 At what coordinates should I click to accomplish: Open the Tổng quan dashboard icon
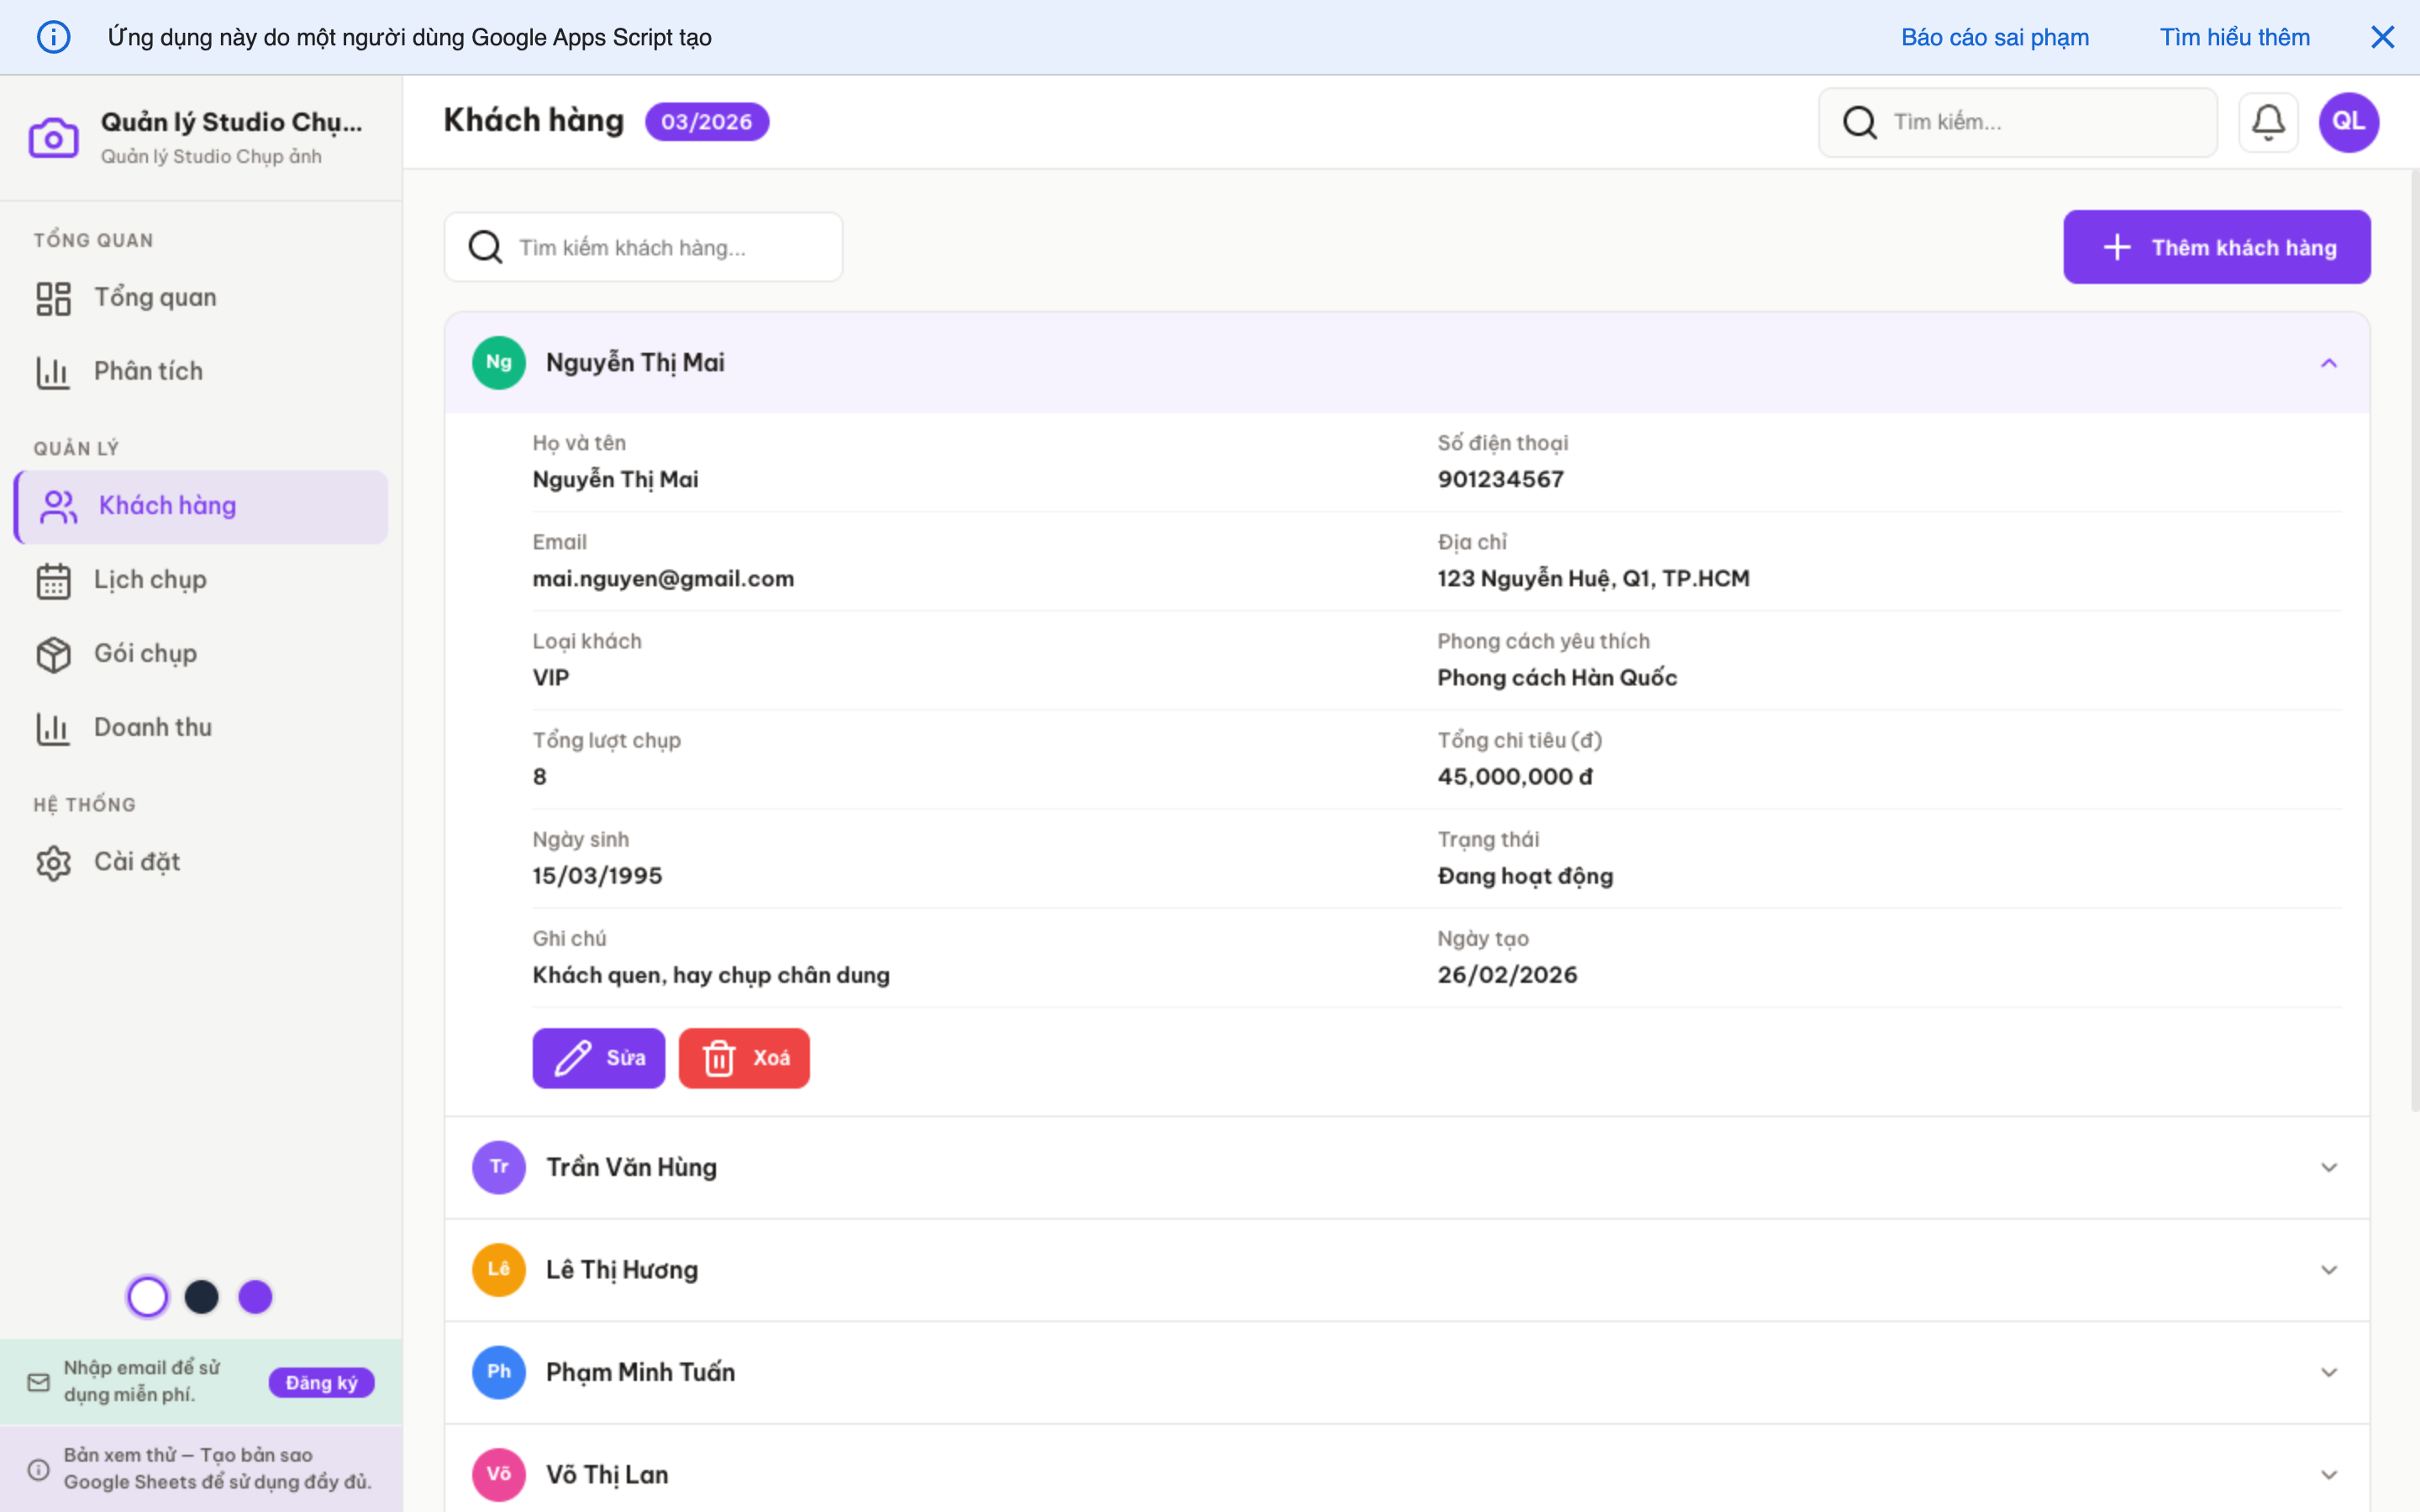[x=53, y=296]
